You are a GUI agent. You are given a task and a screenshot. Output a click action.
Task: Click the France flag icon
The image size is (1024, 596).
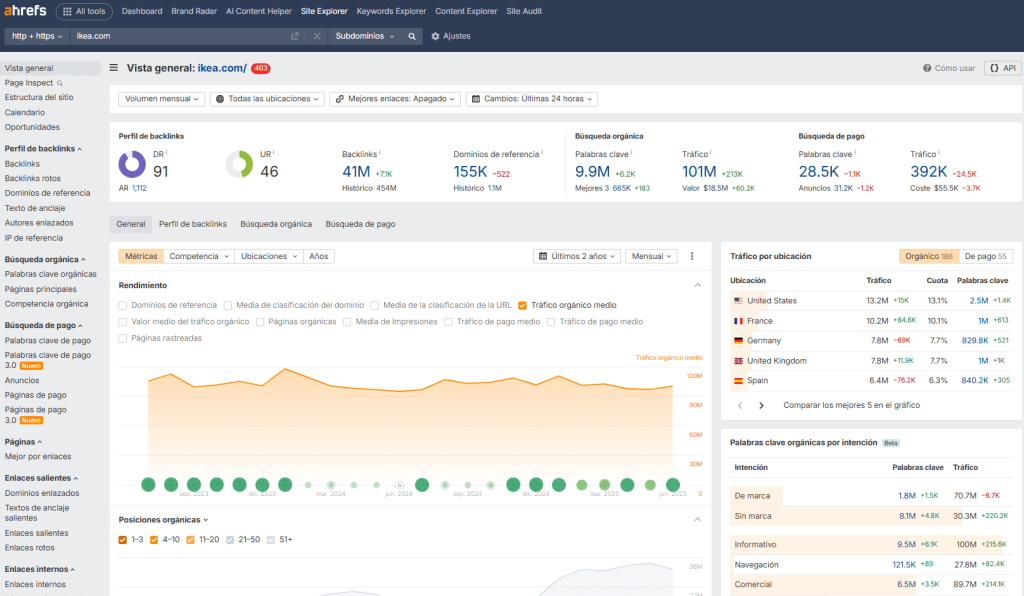click(739, 321)
